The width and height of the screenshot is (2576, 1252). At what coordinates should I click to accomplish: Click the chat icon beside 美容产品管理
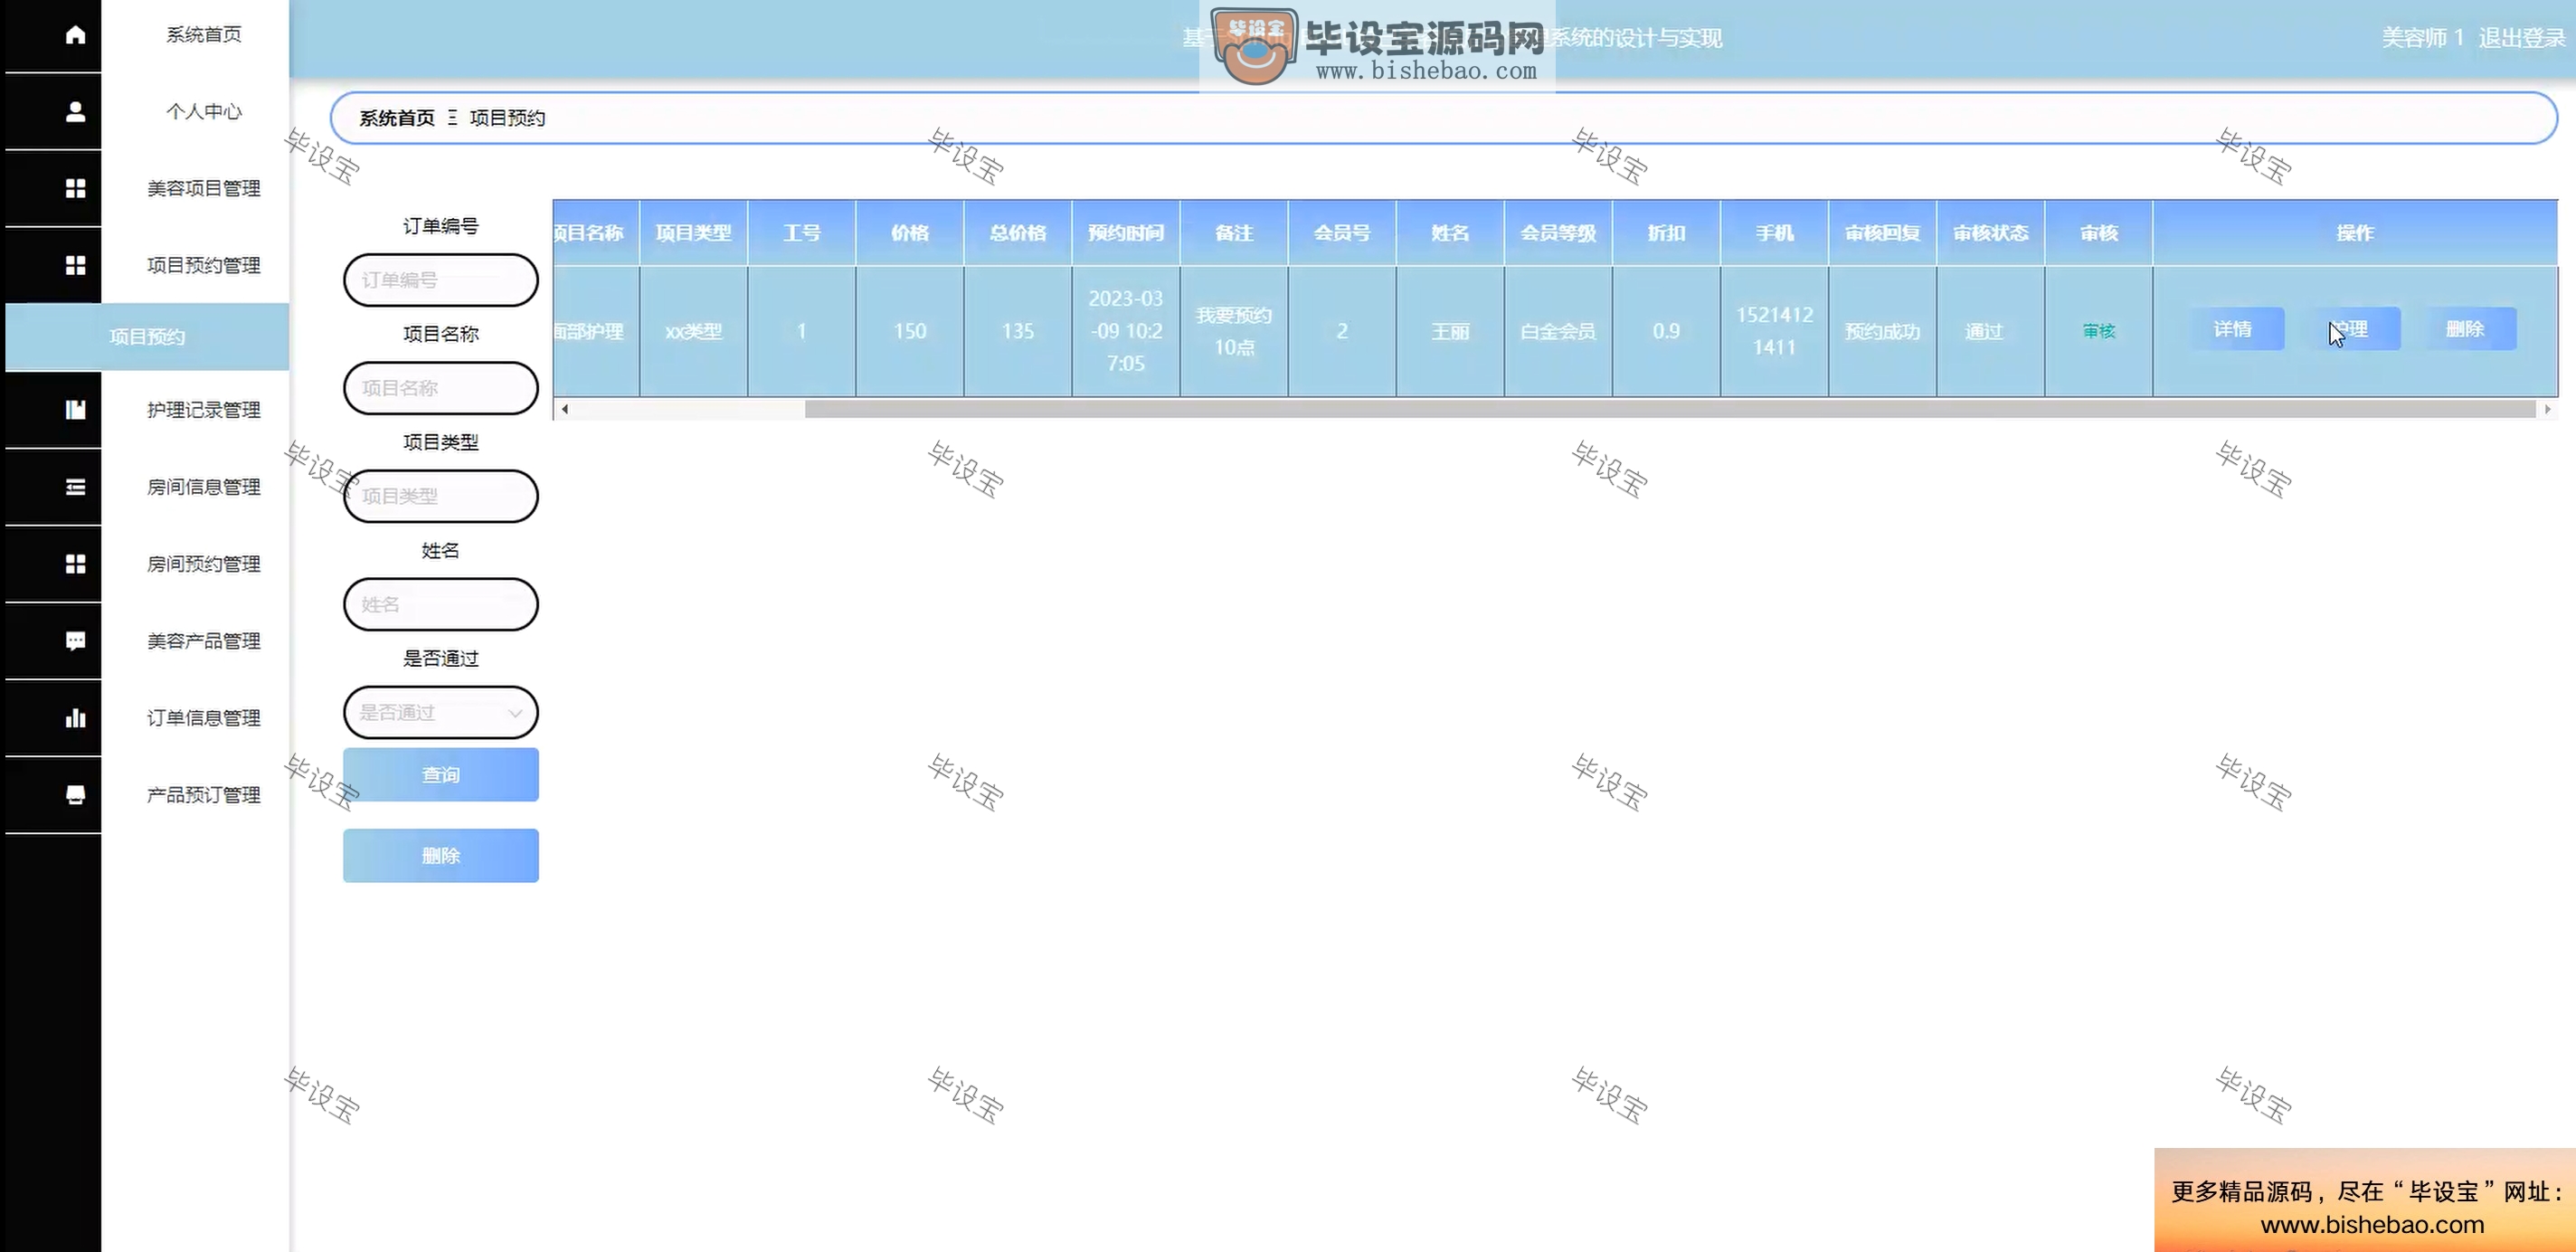75,641
